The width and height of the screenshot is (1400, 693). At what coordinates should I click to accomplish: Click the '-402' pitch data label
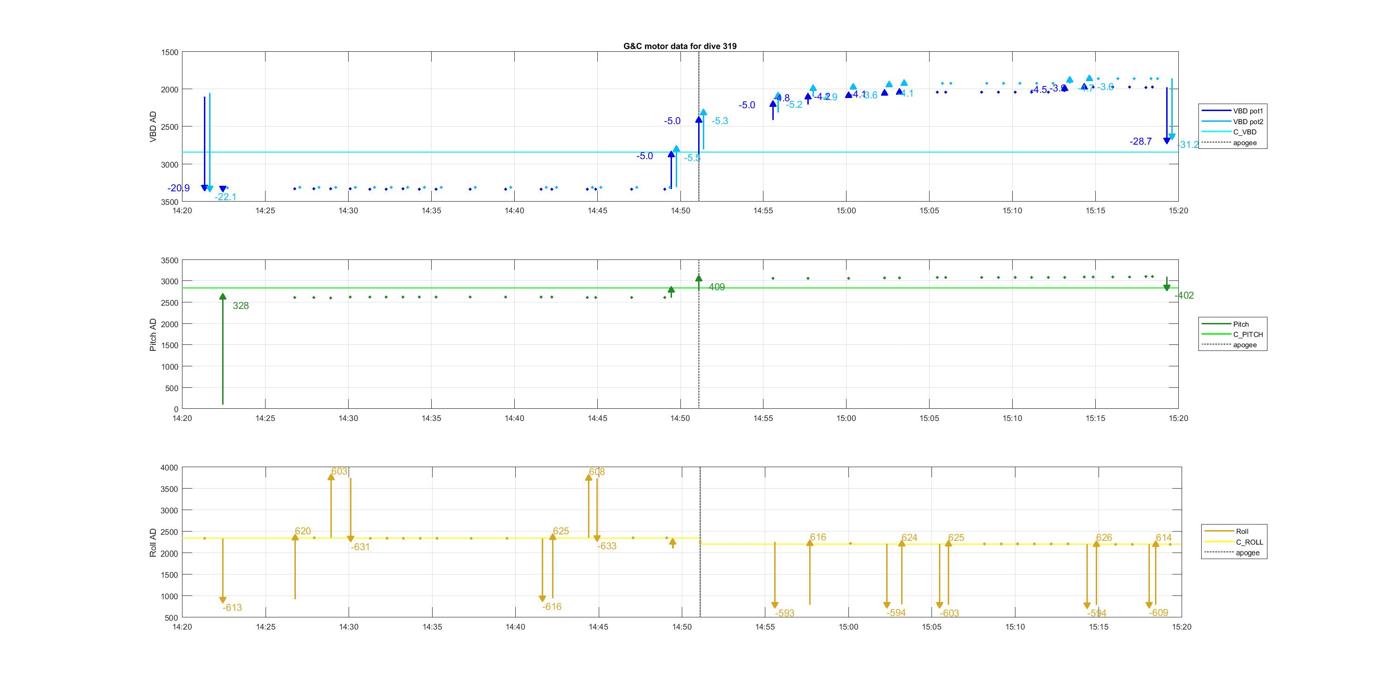[x=1184, y=296]
